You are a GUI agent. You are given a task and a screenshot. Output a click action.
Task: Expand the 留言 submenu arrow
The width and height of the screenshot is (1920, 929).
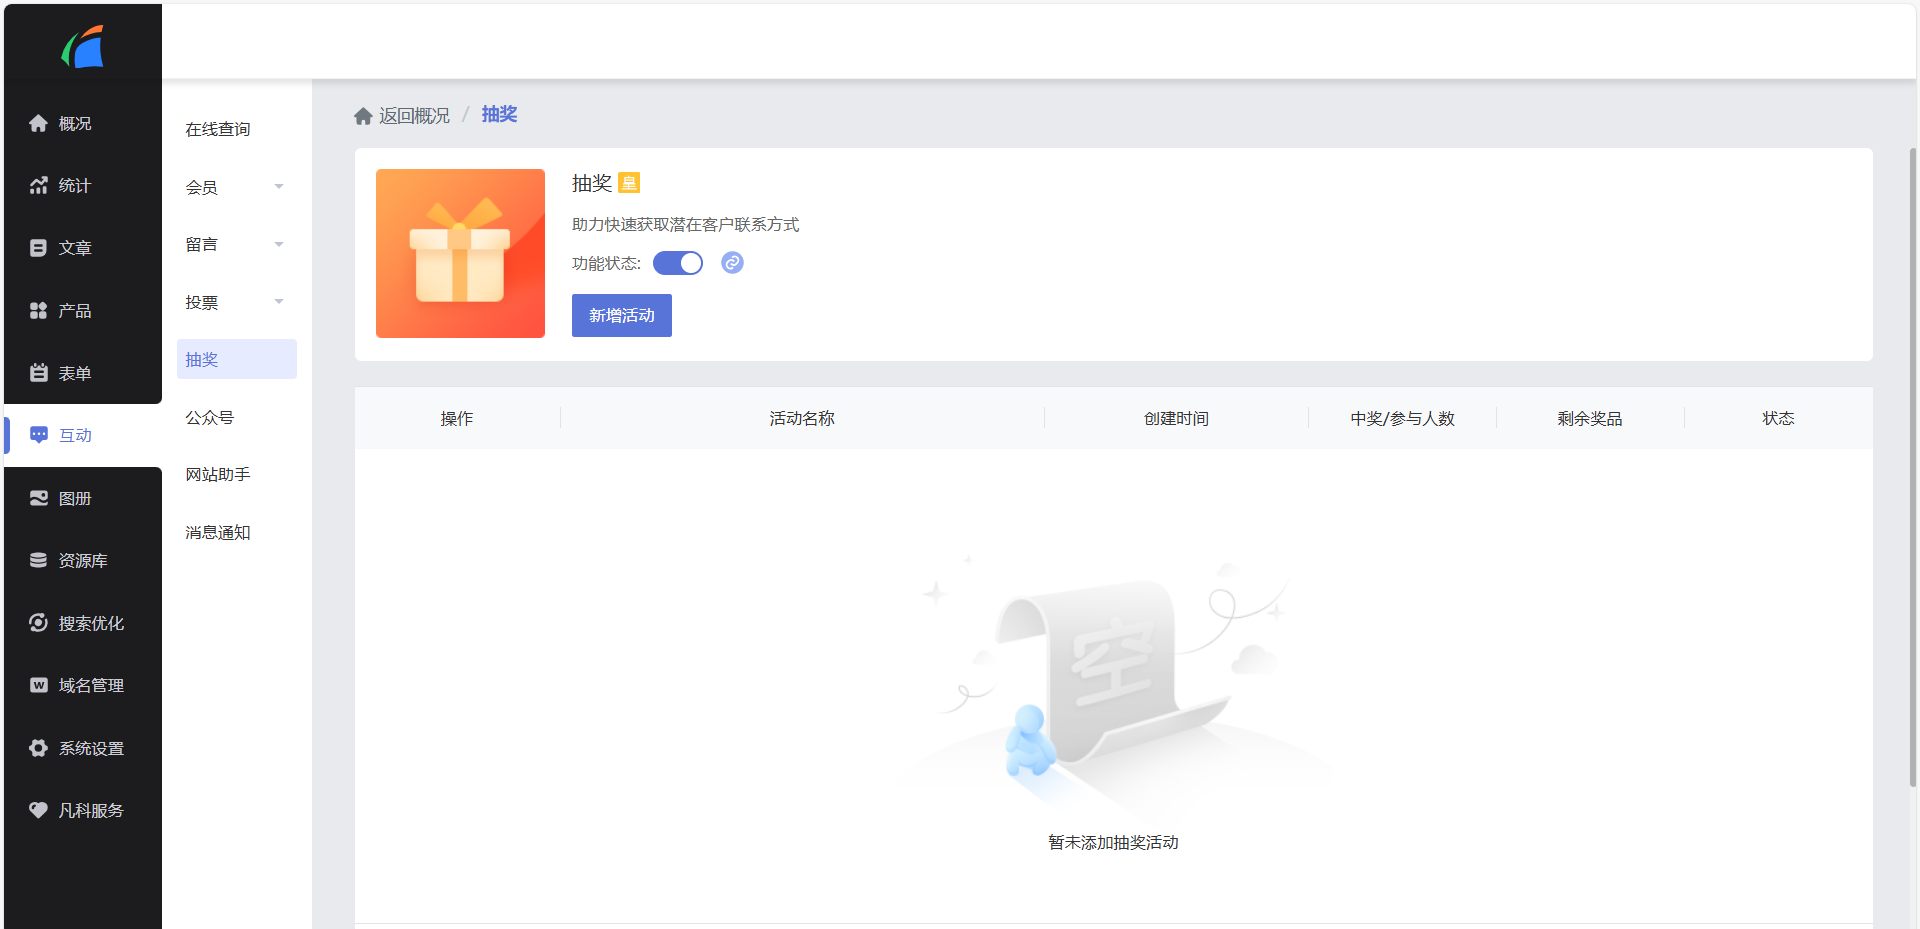(279, 244)
